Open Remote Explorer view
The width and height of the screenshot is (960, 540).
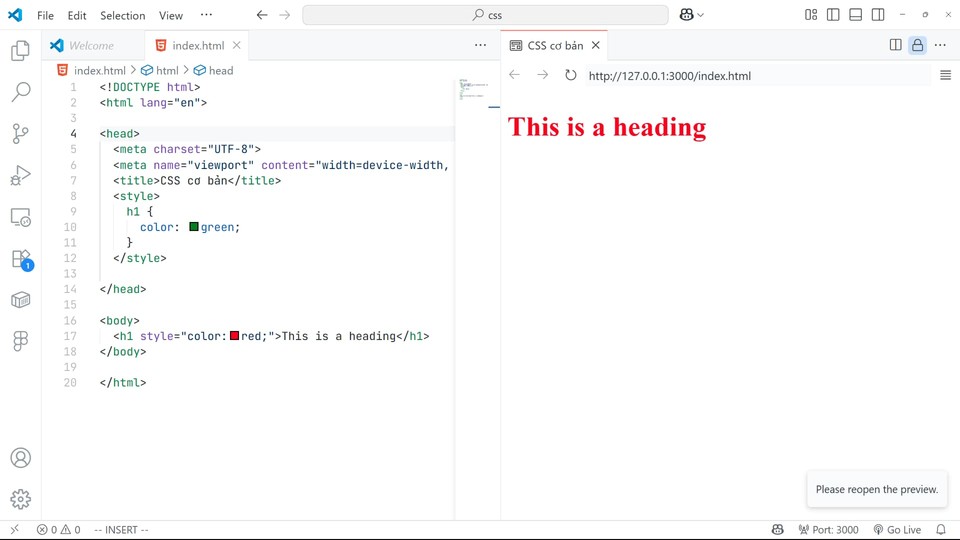(20, 217)
